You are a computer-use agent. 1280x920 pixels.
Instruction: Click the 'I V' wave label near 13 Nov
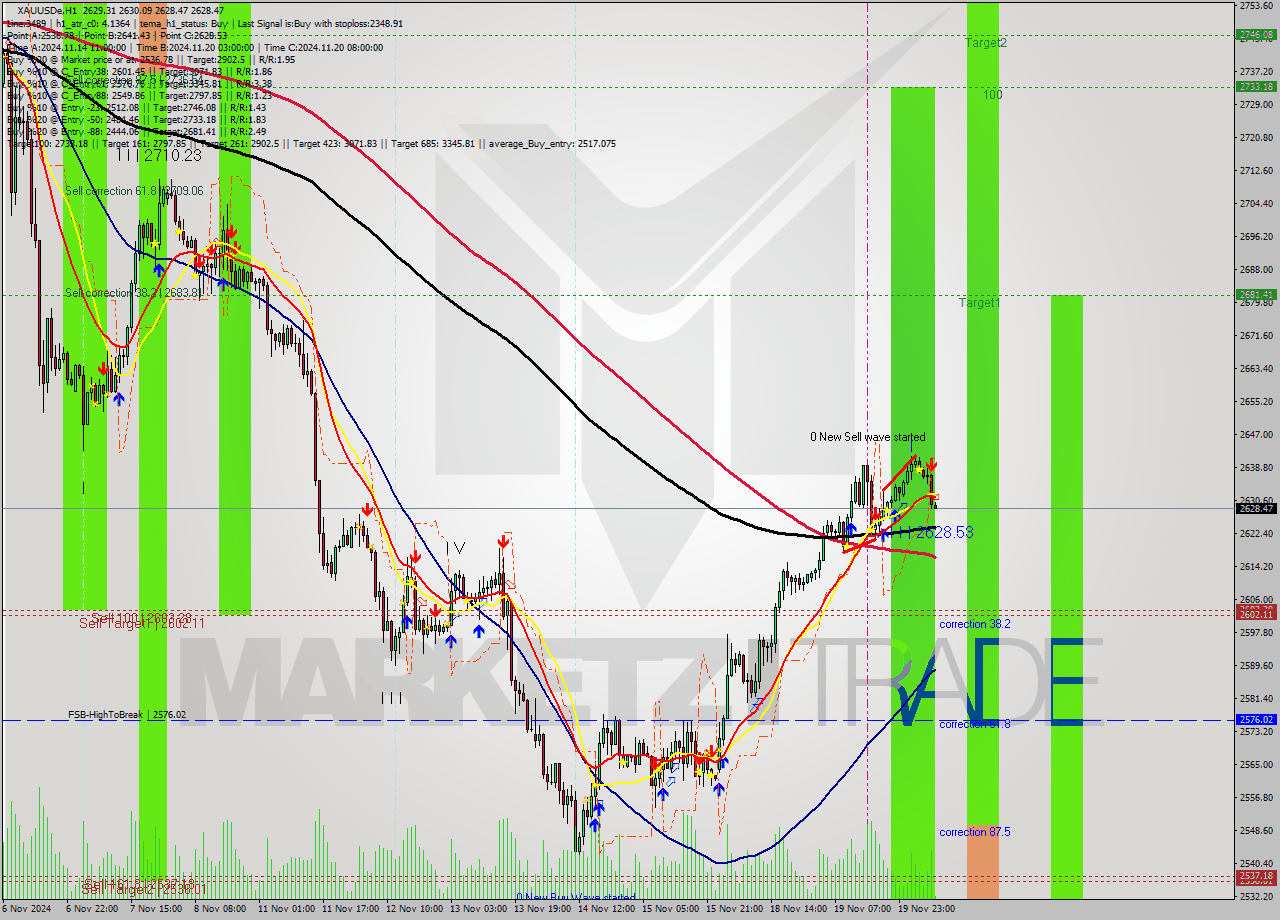[455, 548]
